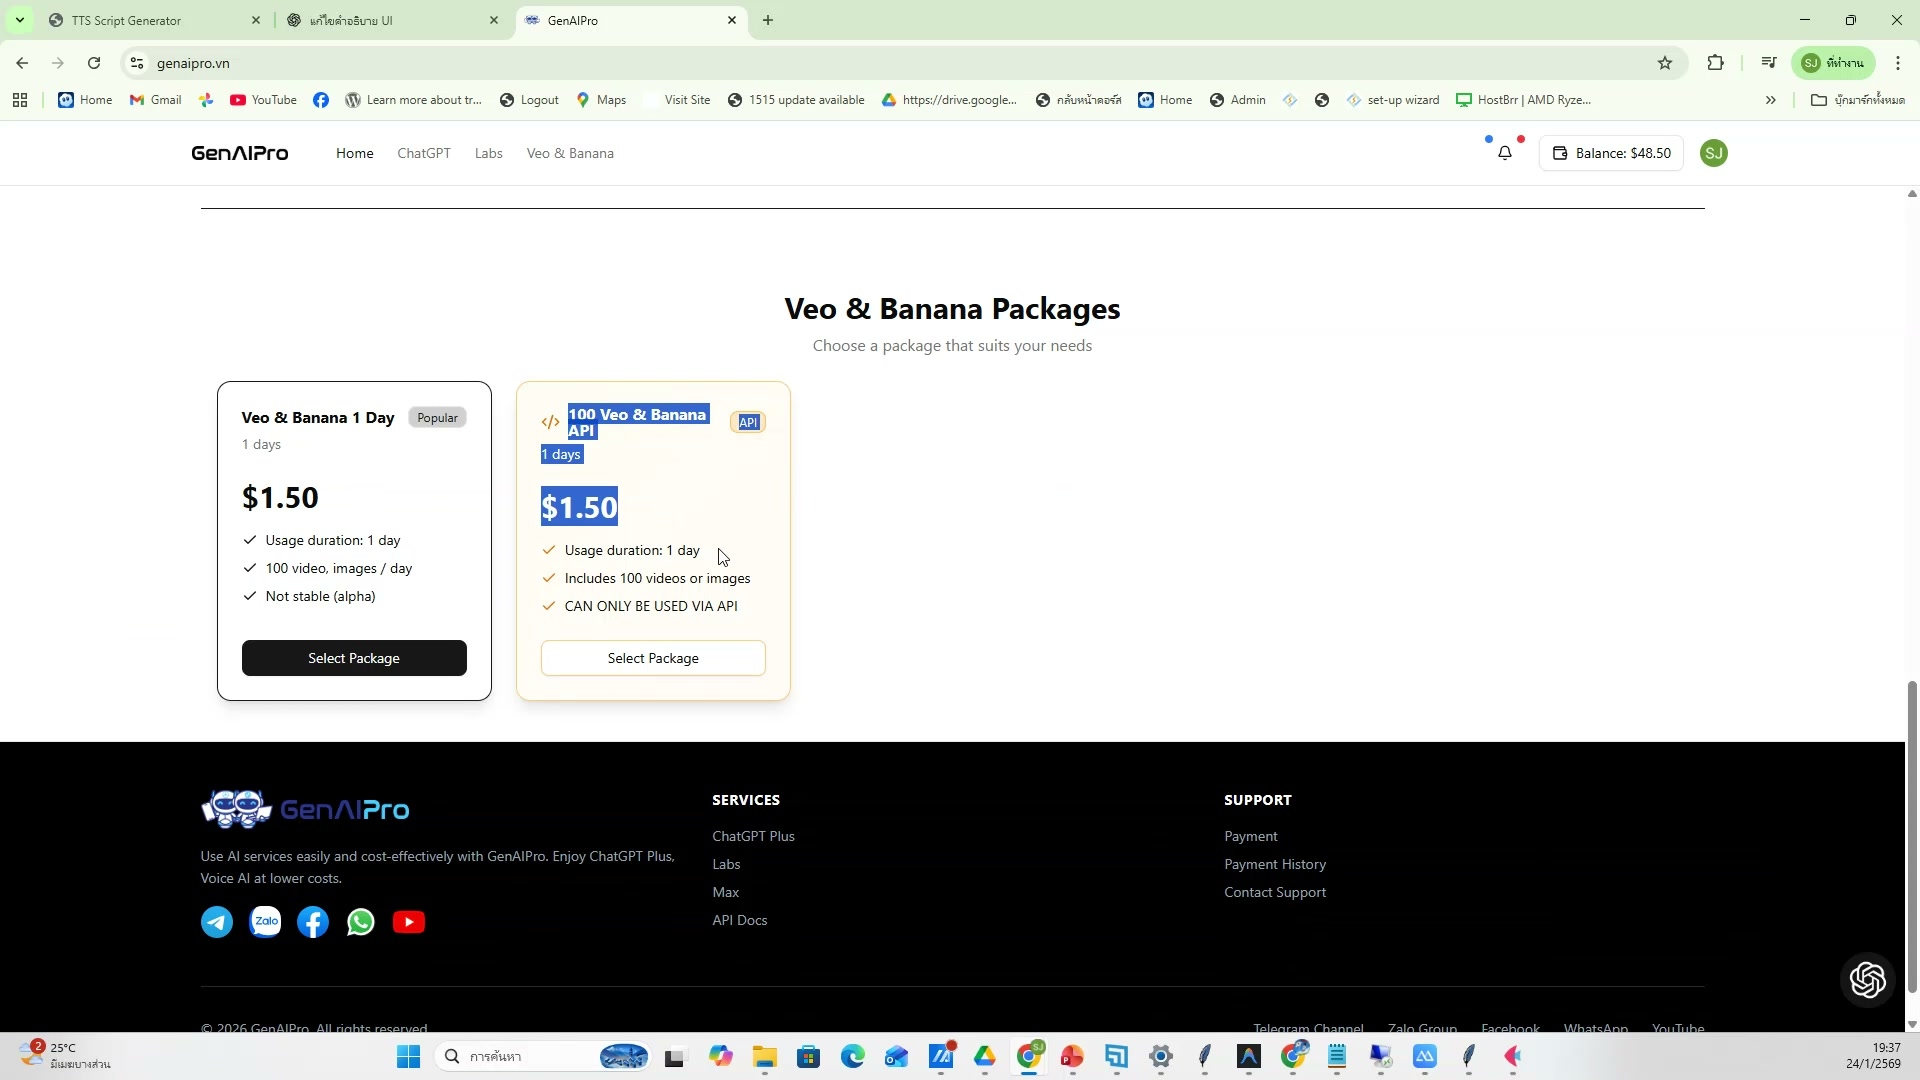The height and width of the screenshot is (1080, 1920).
Task: Open the WhatsApp icon in footer
Action: point(361,921)
